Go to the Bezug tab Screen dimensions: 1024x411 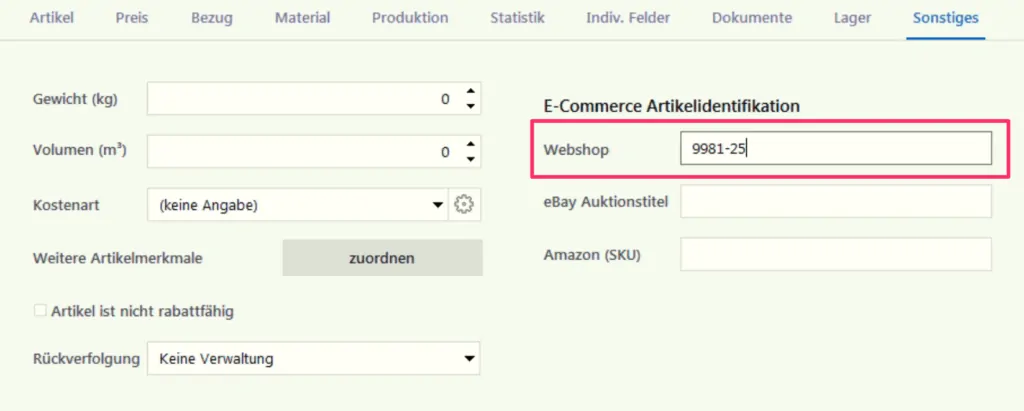click(x=212, y=18)
